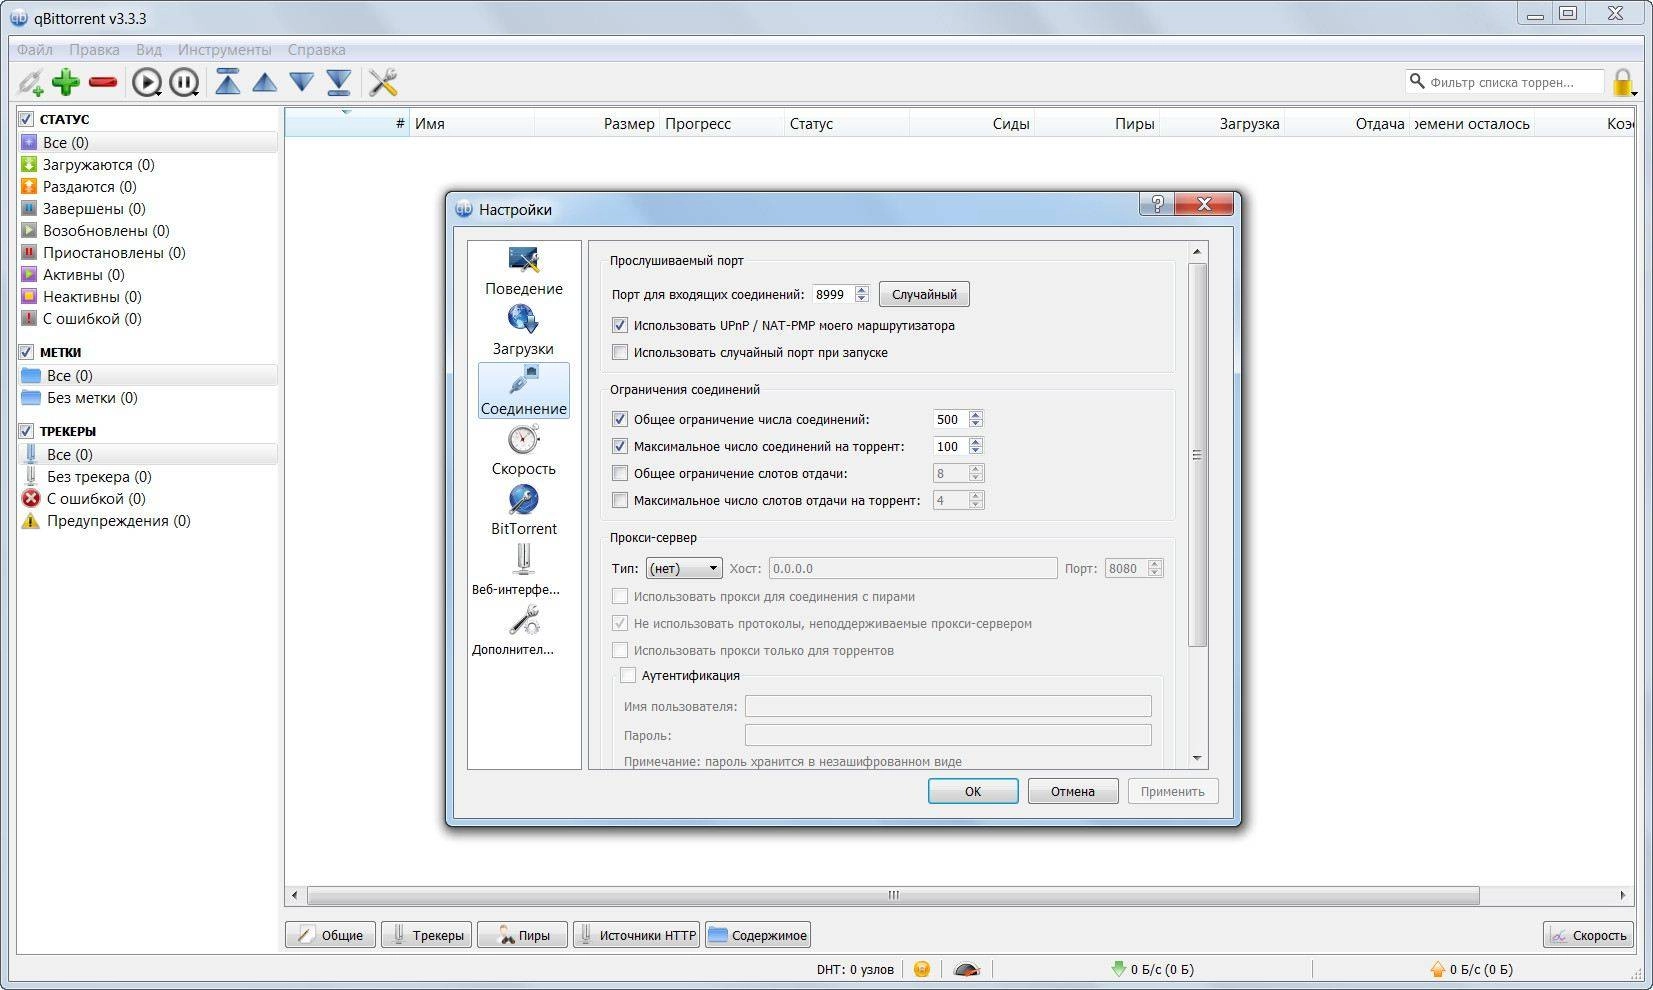Image resolution: width=1653 pixels, height=990 pixels.
Task: Open options via the wrench tools toolbar icon
Action: (x=383, y=82)
